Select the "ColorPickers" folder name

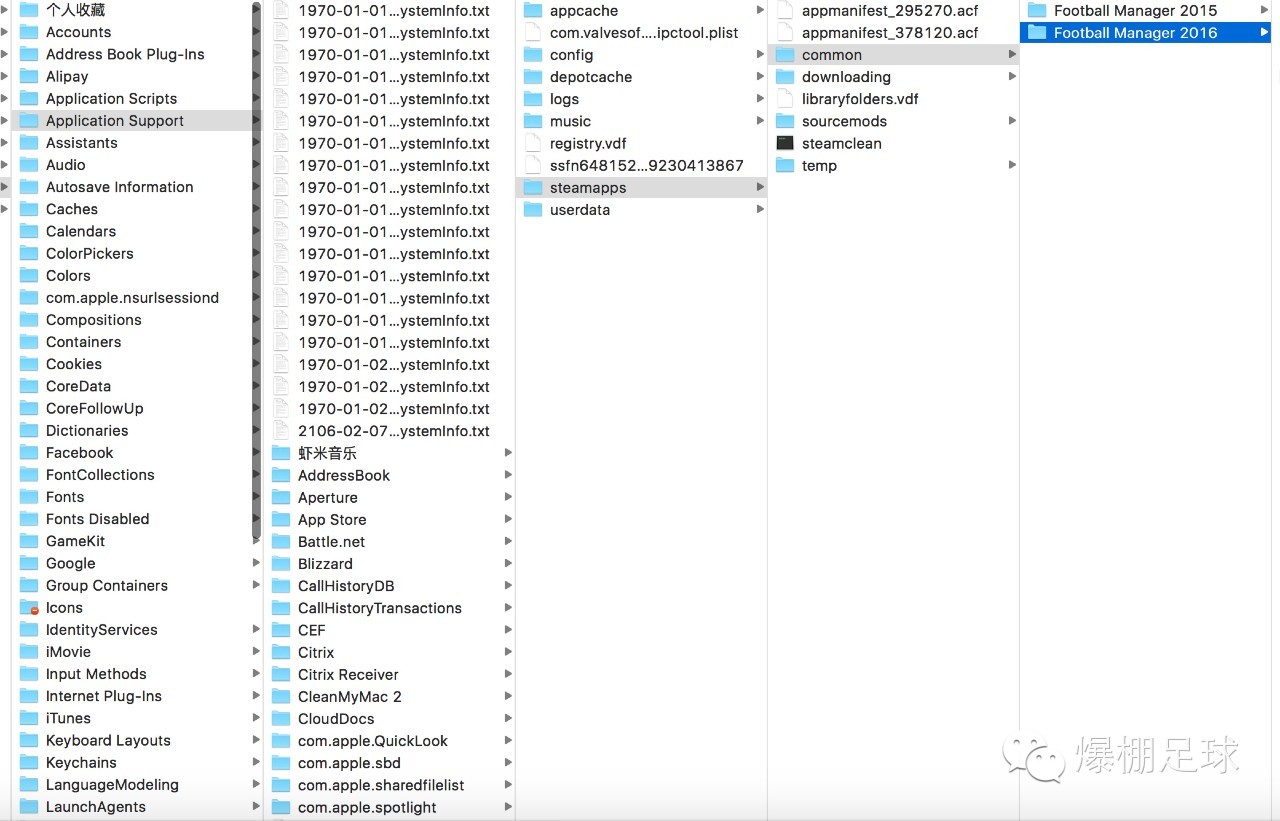tap(90, 254)
